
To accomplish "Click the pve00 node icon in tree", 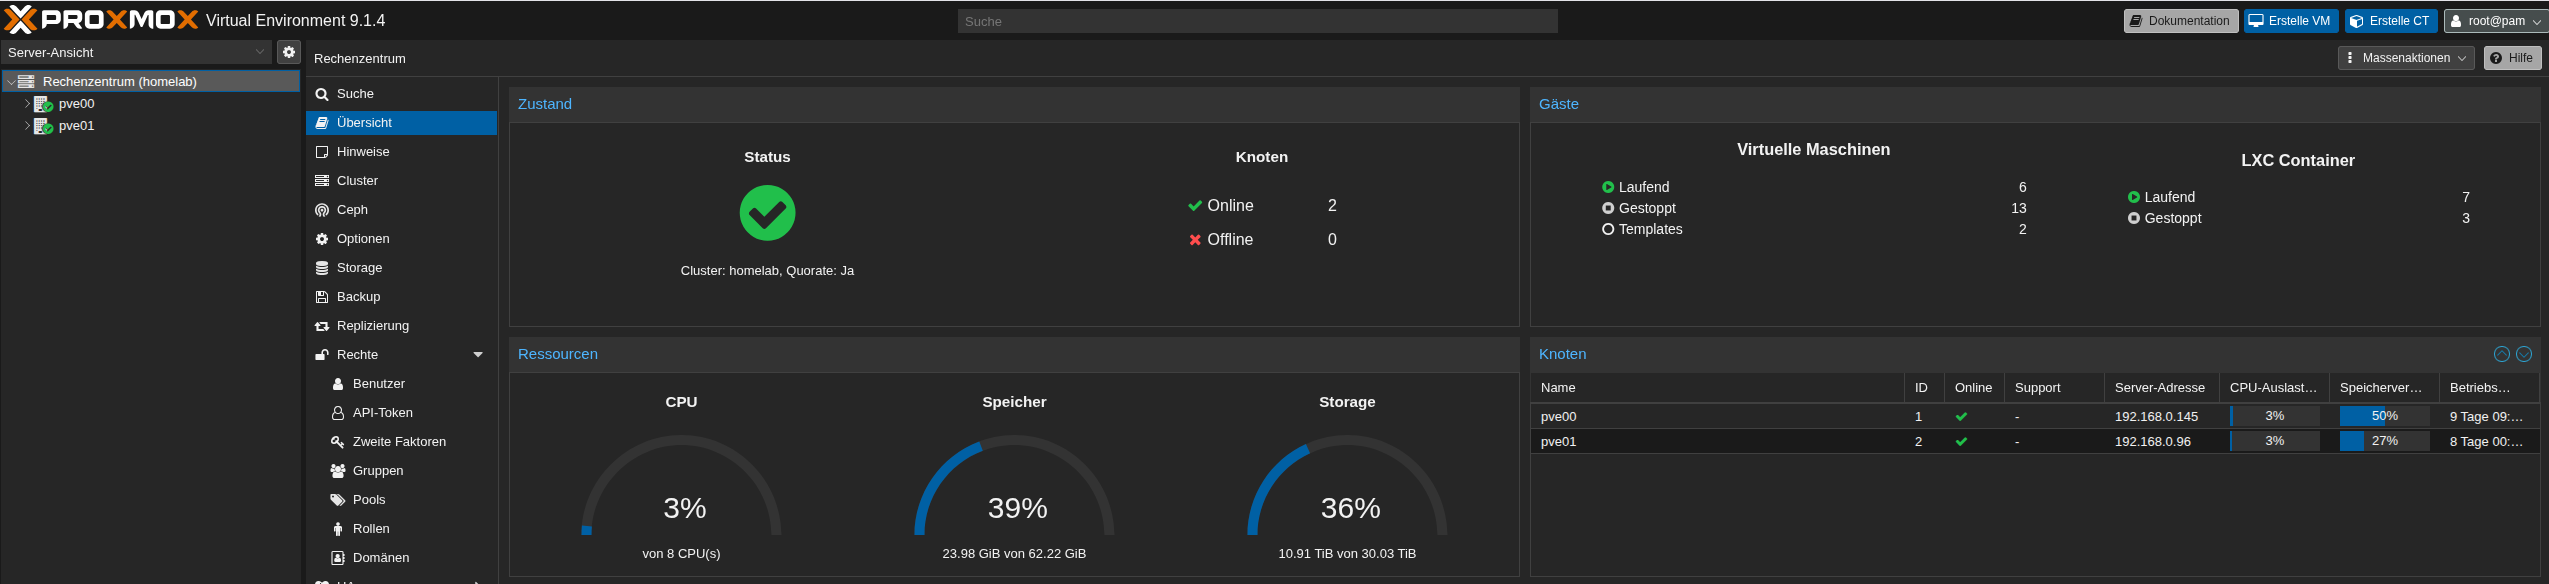I will coord(43,104).
